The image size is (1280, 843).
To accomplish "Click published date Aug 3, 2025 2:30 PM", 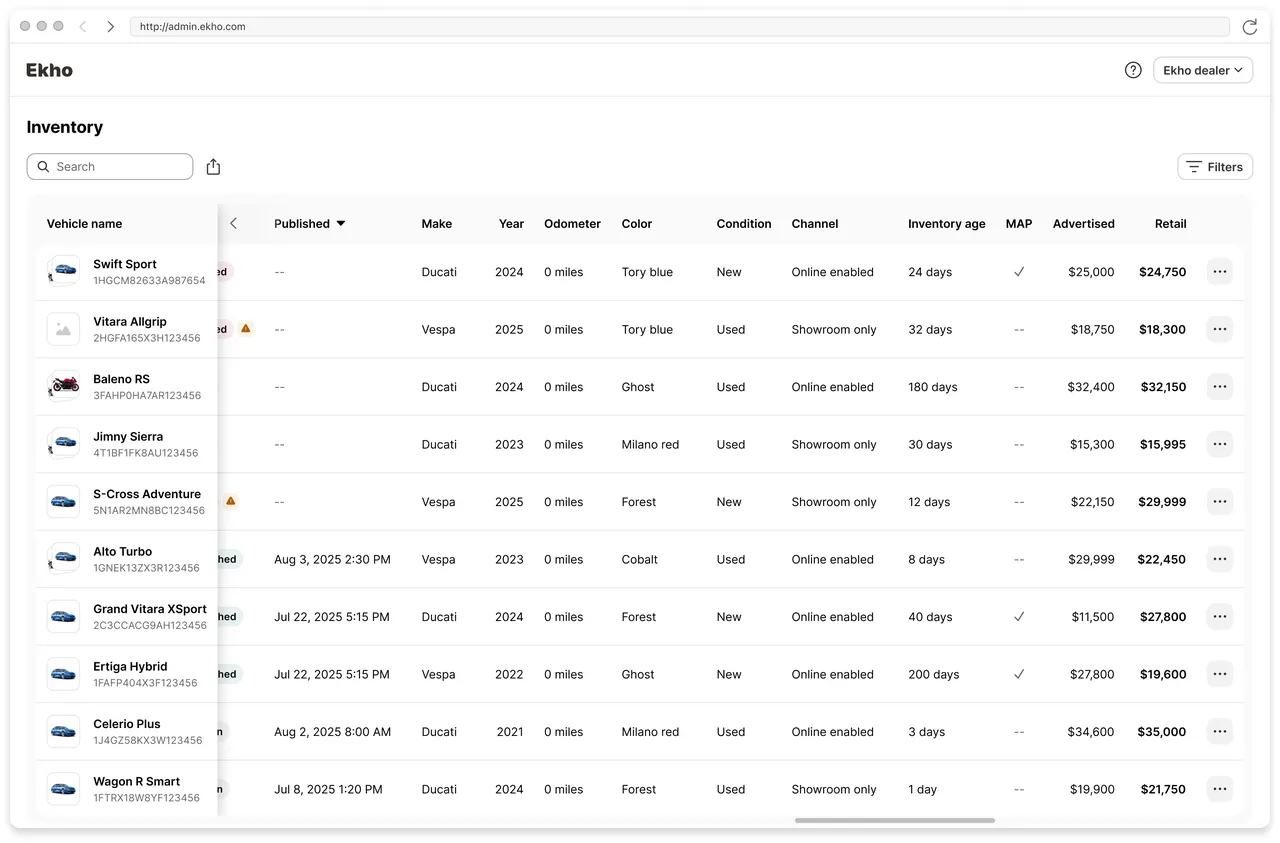I will (332, 559).
